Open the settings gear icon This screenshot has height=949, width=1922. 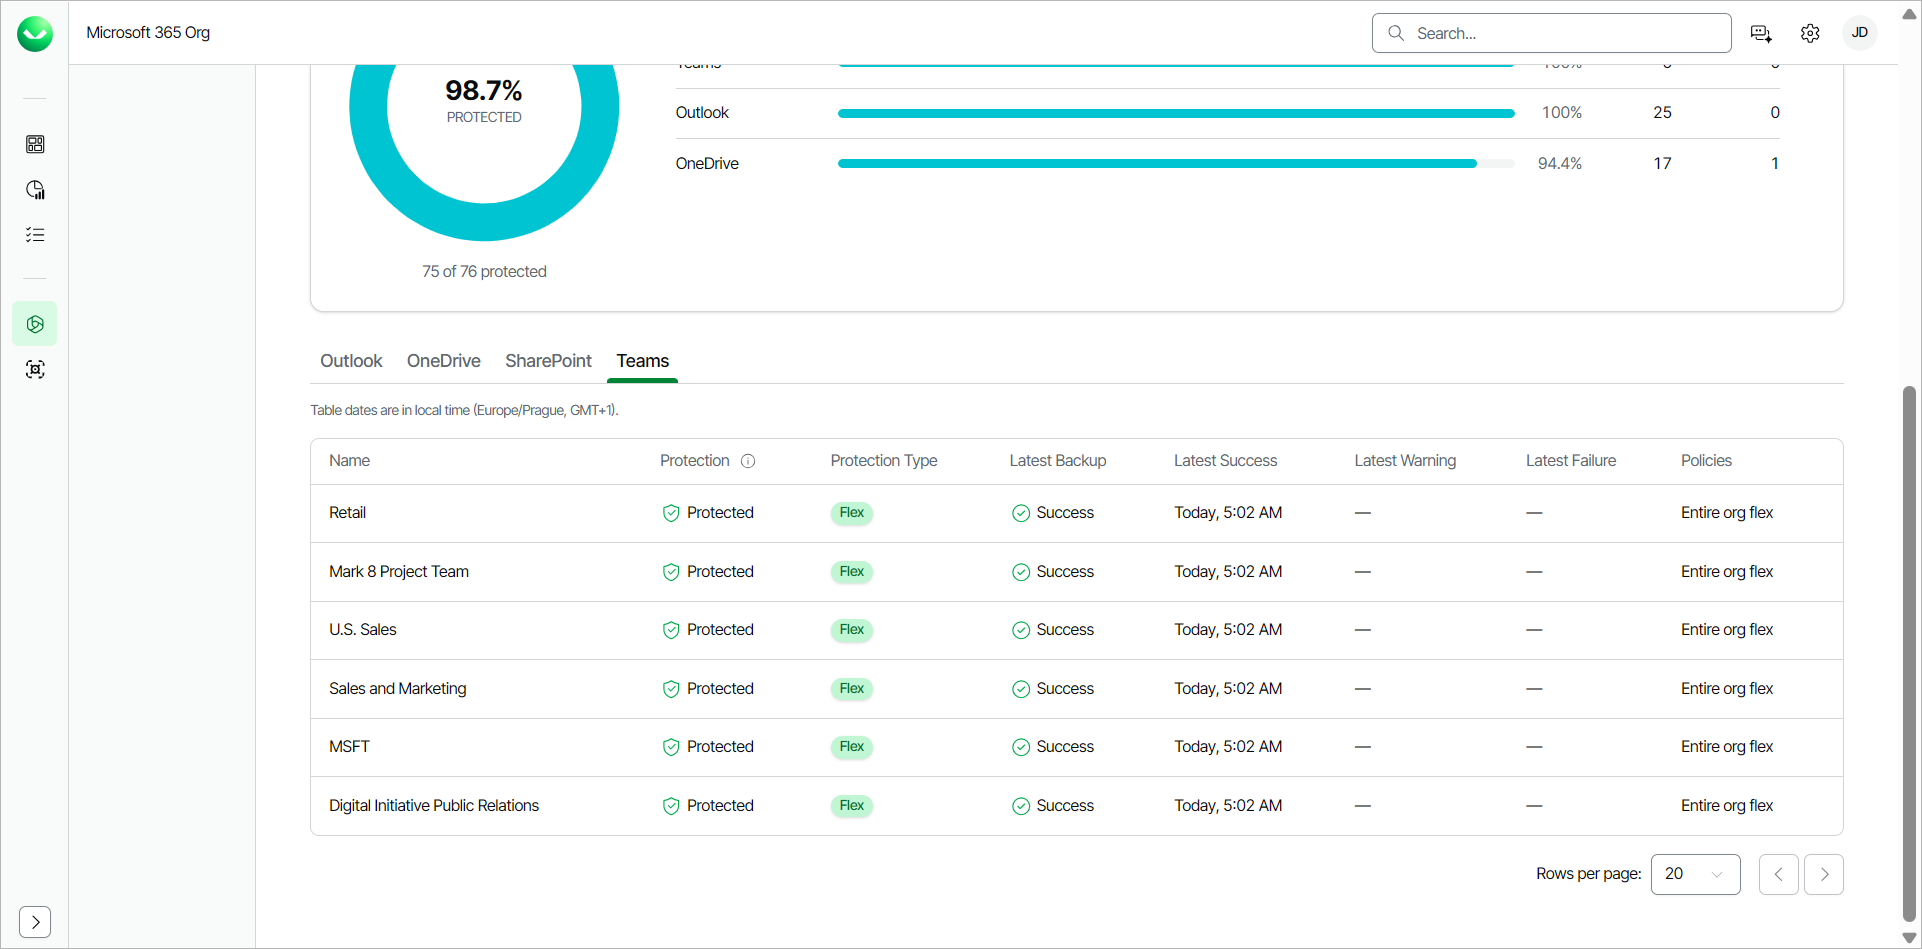pos(1810,34)
